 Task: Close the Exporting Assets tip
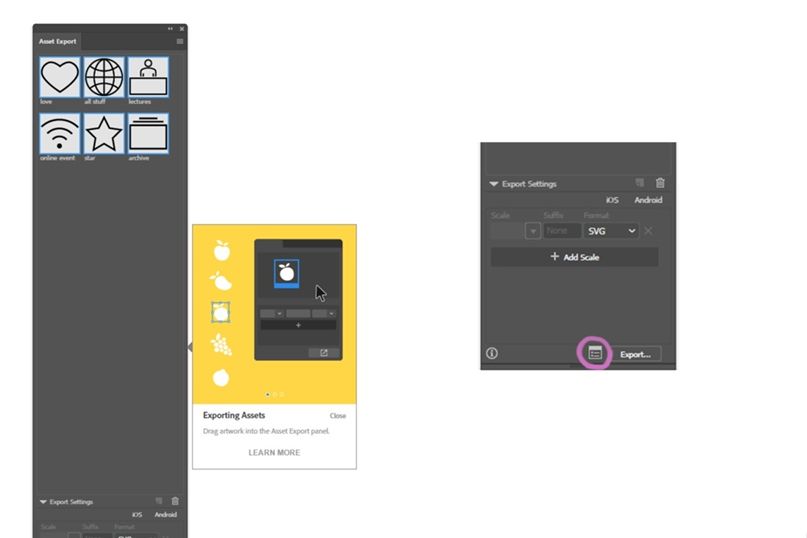[x=338, y=416]
